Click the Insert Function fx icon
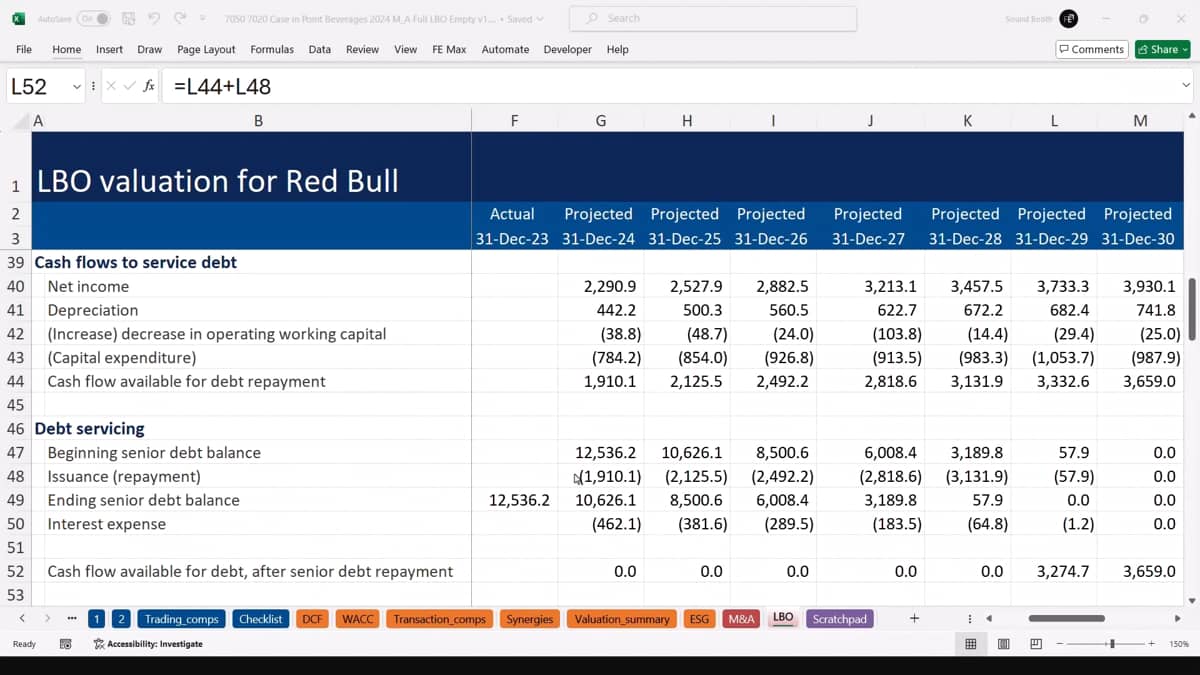 point(149,87)
